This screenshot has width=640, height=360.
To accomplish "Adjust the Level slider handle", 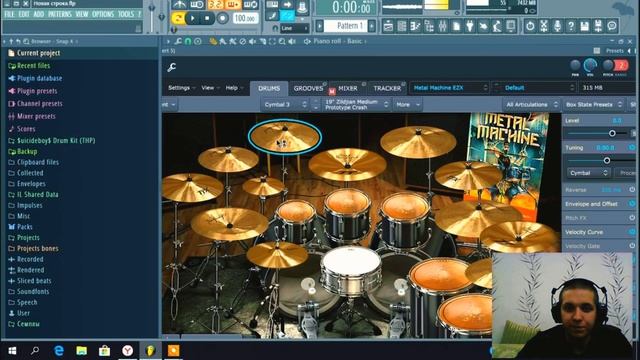I will [x=612, y=133].
